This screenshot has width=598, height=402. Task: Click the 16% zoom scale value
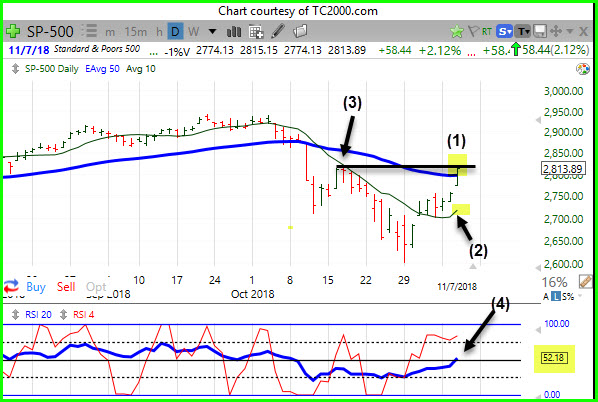pos(554,282)
